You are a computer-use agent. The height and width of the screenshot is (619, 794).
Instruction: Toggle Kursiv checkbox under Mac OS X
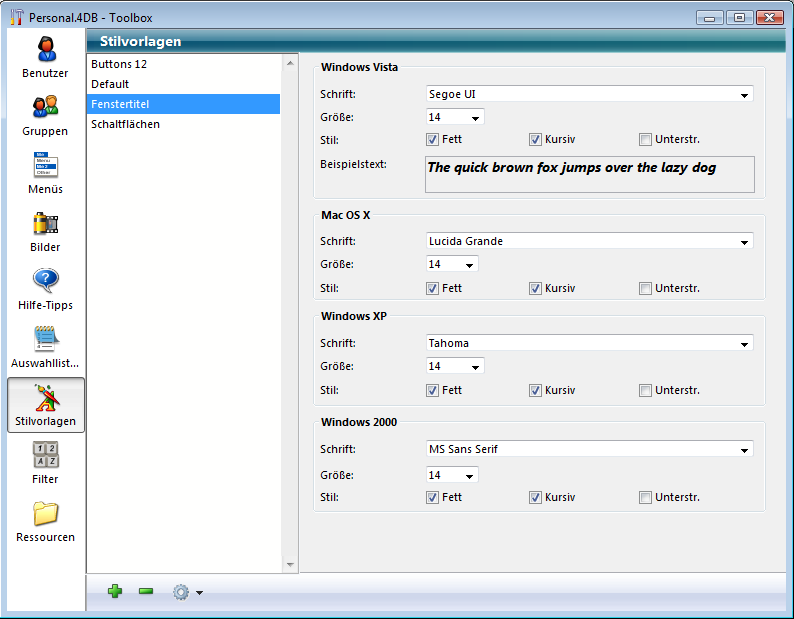tap(536, 288)
